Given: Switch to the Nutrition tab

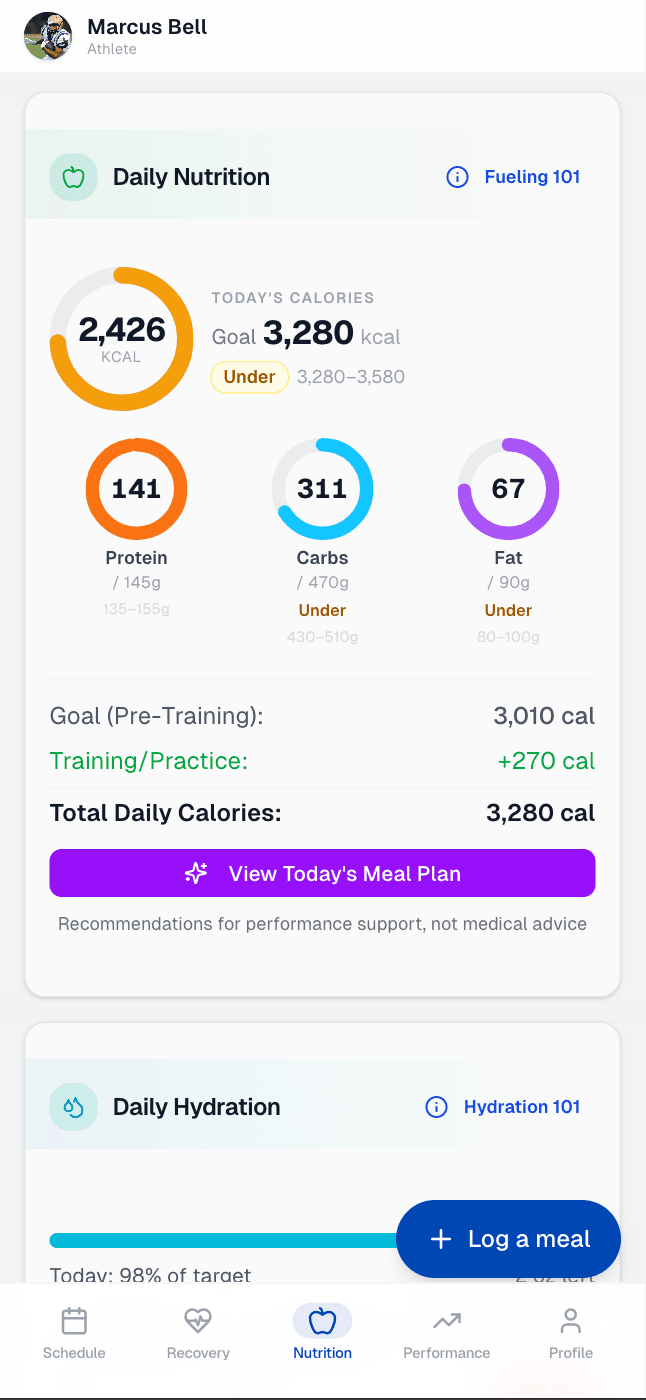Looking at the screenshot, I should click(x=322, y=1332).
